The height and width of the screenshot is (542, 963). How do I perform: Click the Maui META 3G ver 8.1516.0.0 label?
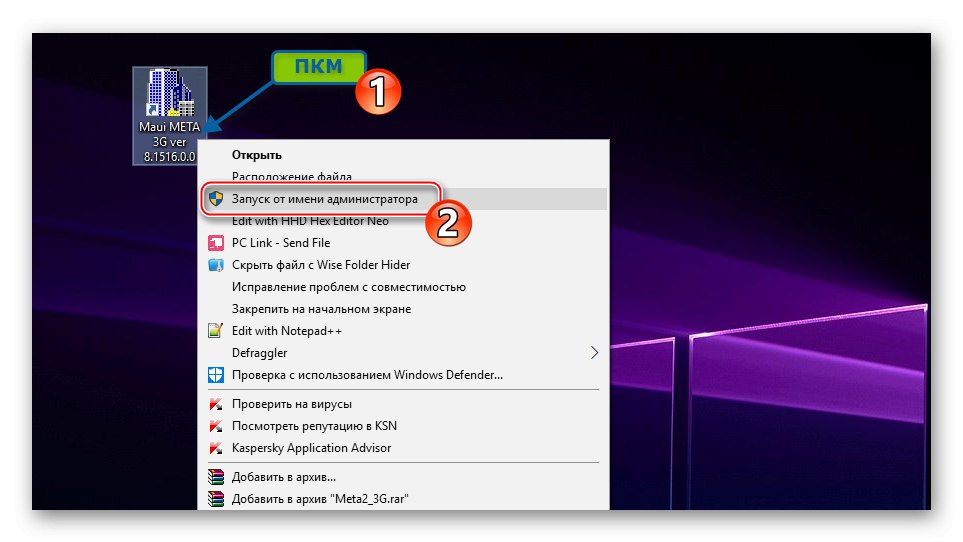coord(170,142)
